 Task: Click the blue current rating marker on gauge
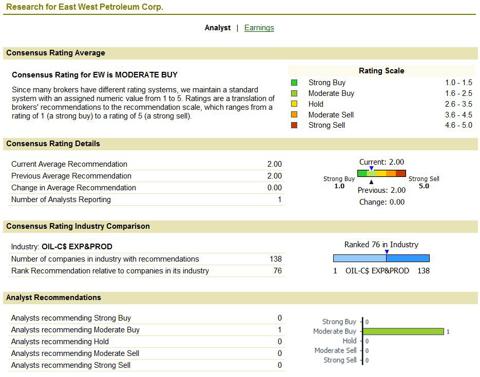tap(371, 168)
